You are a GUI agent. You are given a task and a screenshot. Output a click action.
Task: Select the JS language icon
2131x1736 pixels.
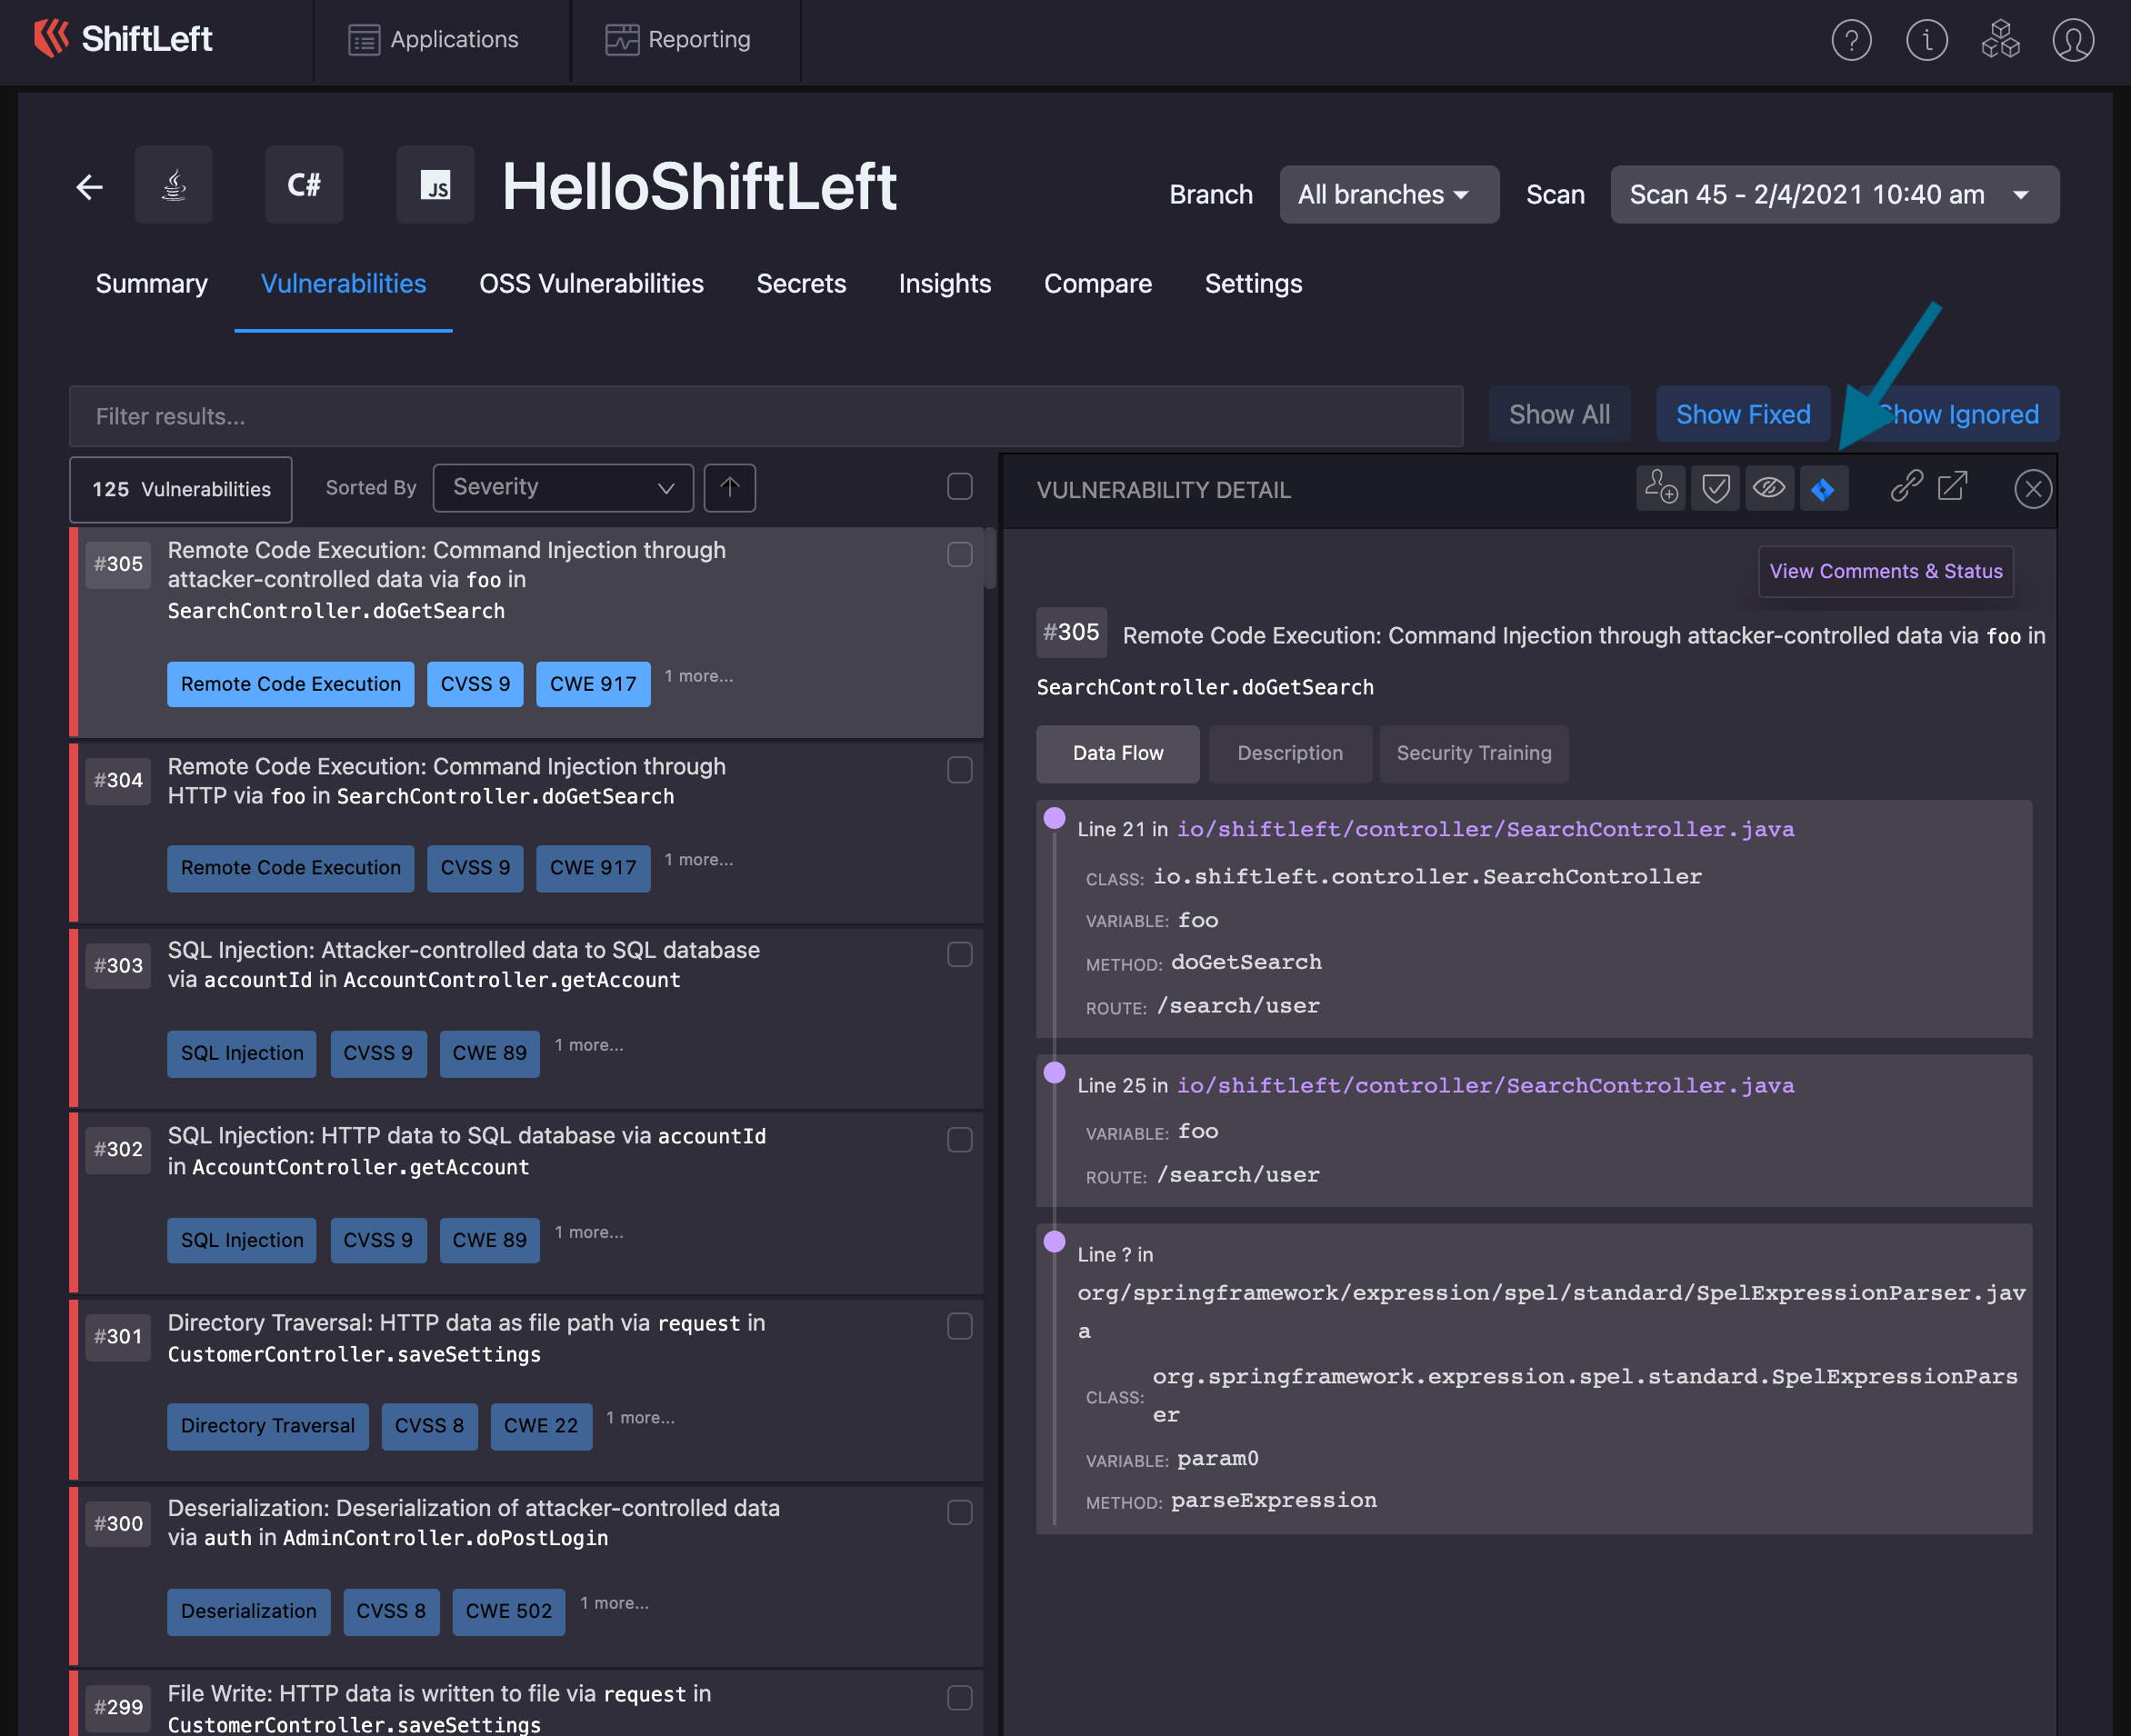[x=435, y=185]
